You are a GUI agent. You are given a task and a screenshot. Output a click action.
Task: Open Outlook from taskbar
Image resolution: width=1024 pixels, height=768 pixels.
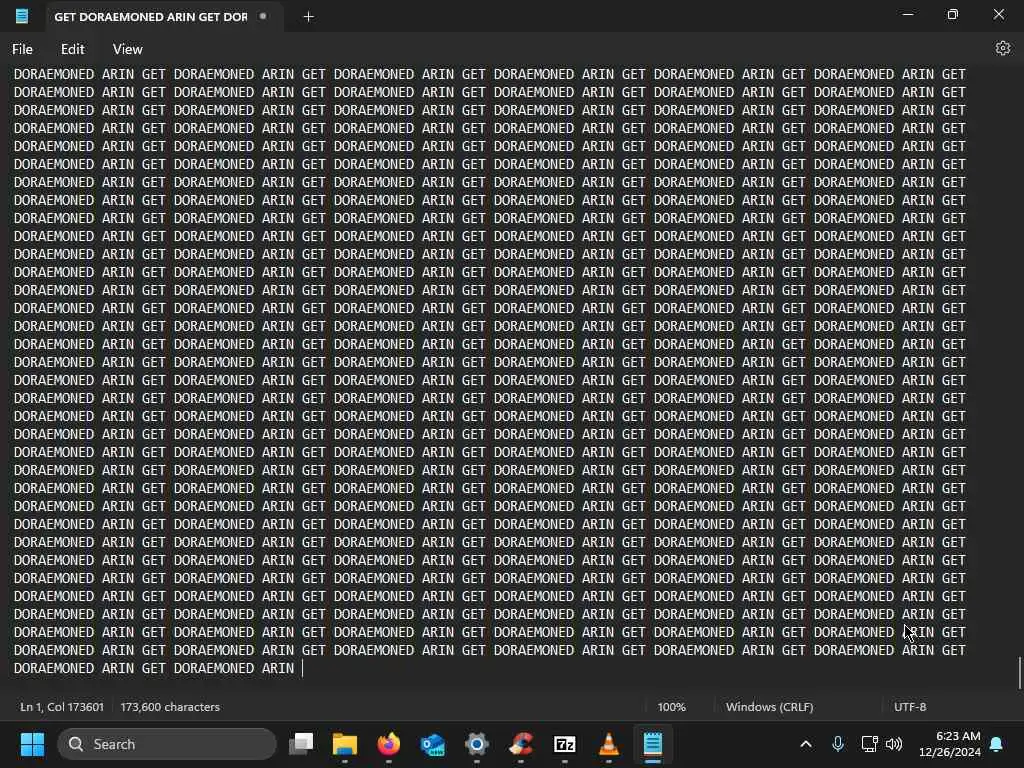[432, 744]
